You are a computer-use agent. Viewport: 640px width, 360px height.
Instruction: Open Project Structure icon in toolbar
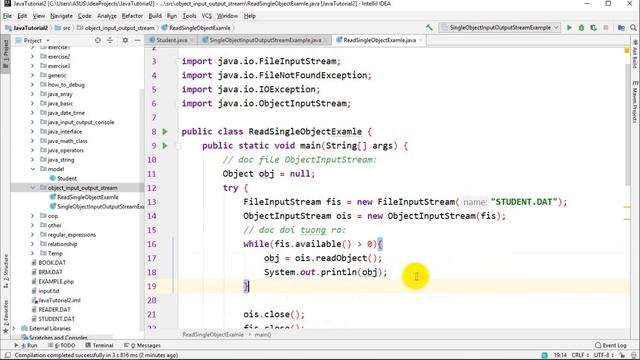click(621, 28)
